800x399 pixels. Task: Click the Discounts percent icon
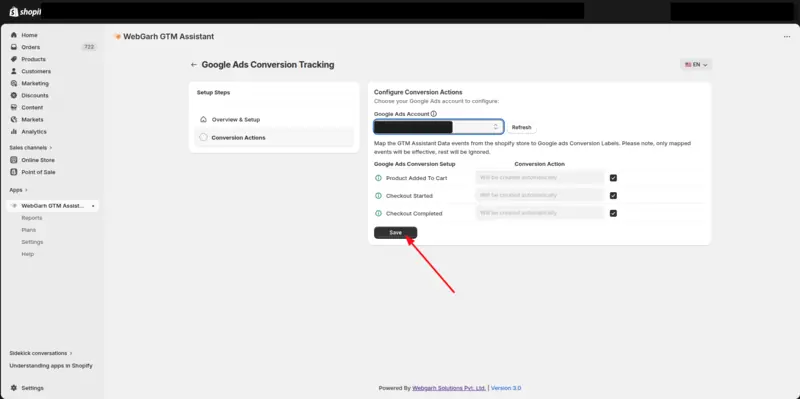point(14,95)
